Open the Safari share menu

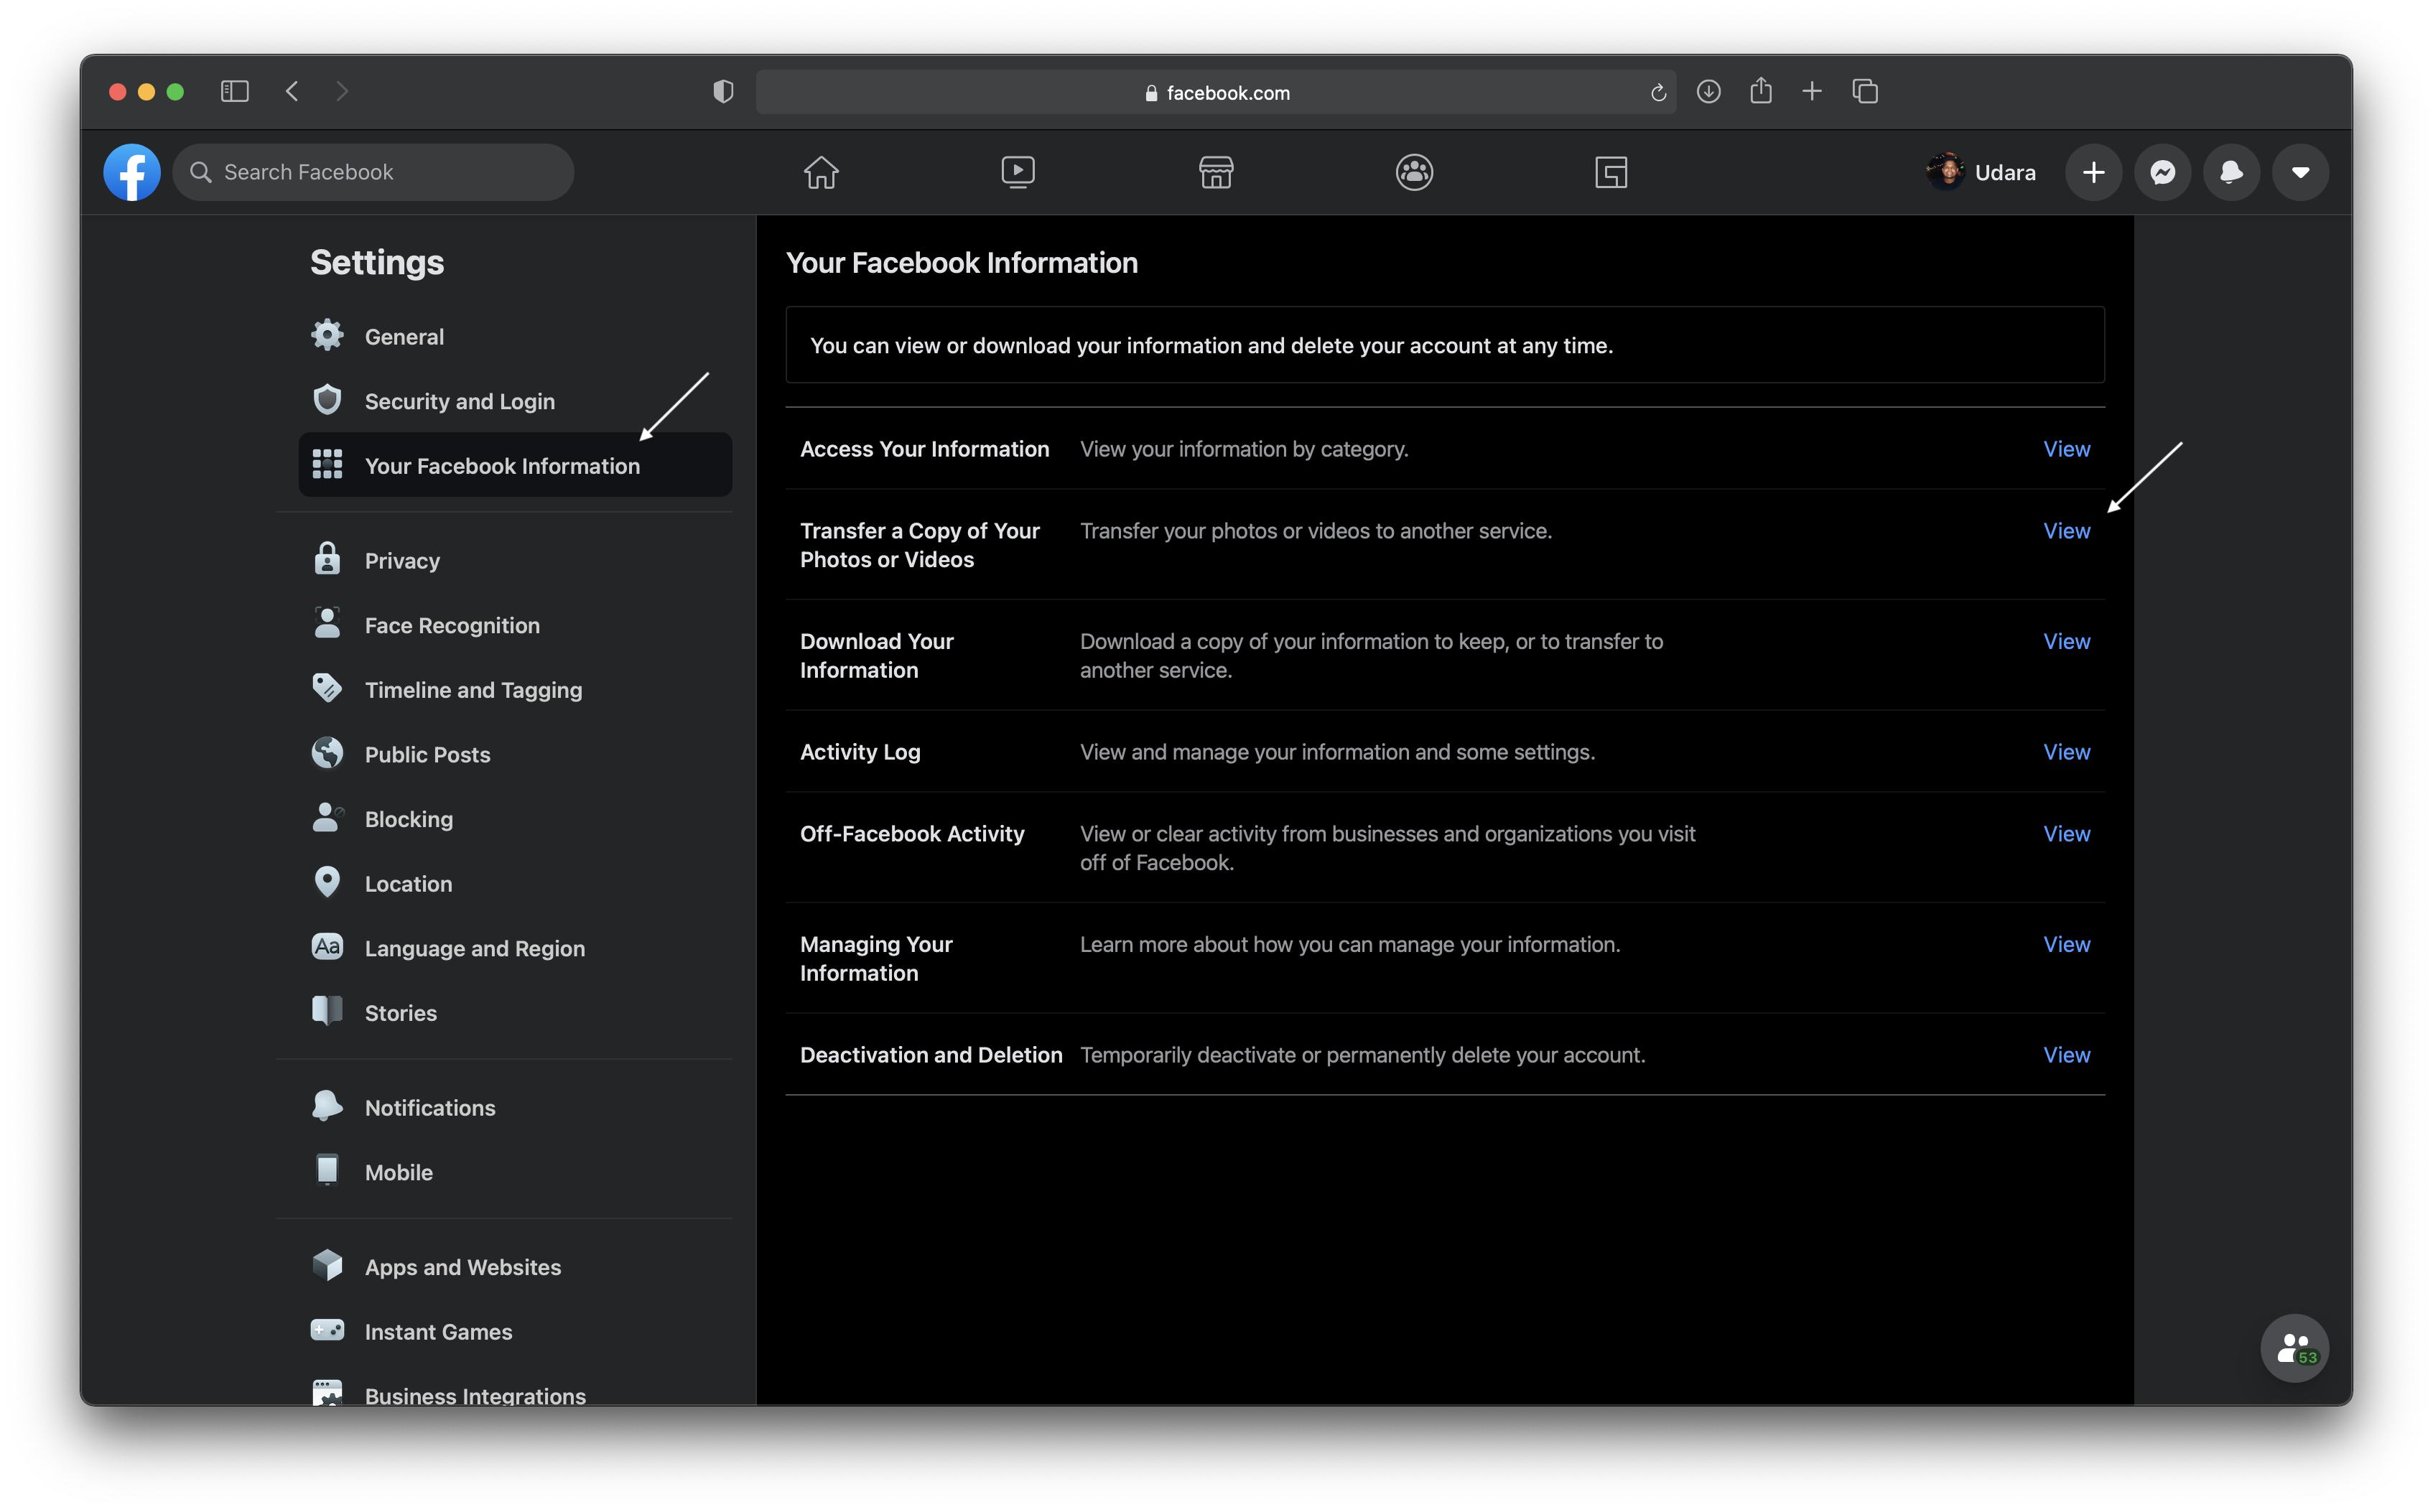[1760, 91]
